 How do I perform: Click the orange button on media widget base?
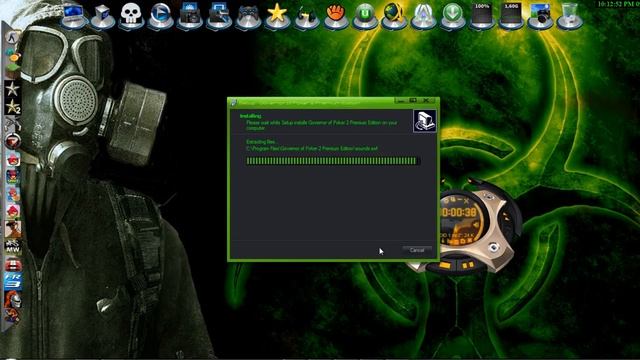pyautogui.click(x=444, y=266)
